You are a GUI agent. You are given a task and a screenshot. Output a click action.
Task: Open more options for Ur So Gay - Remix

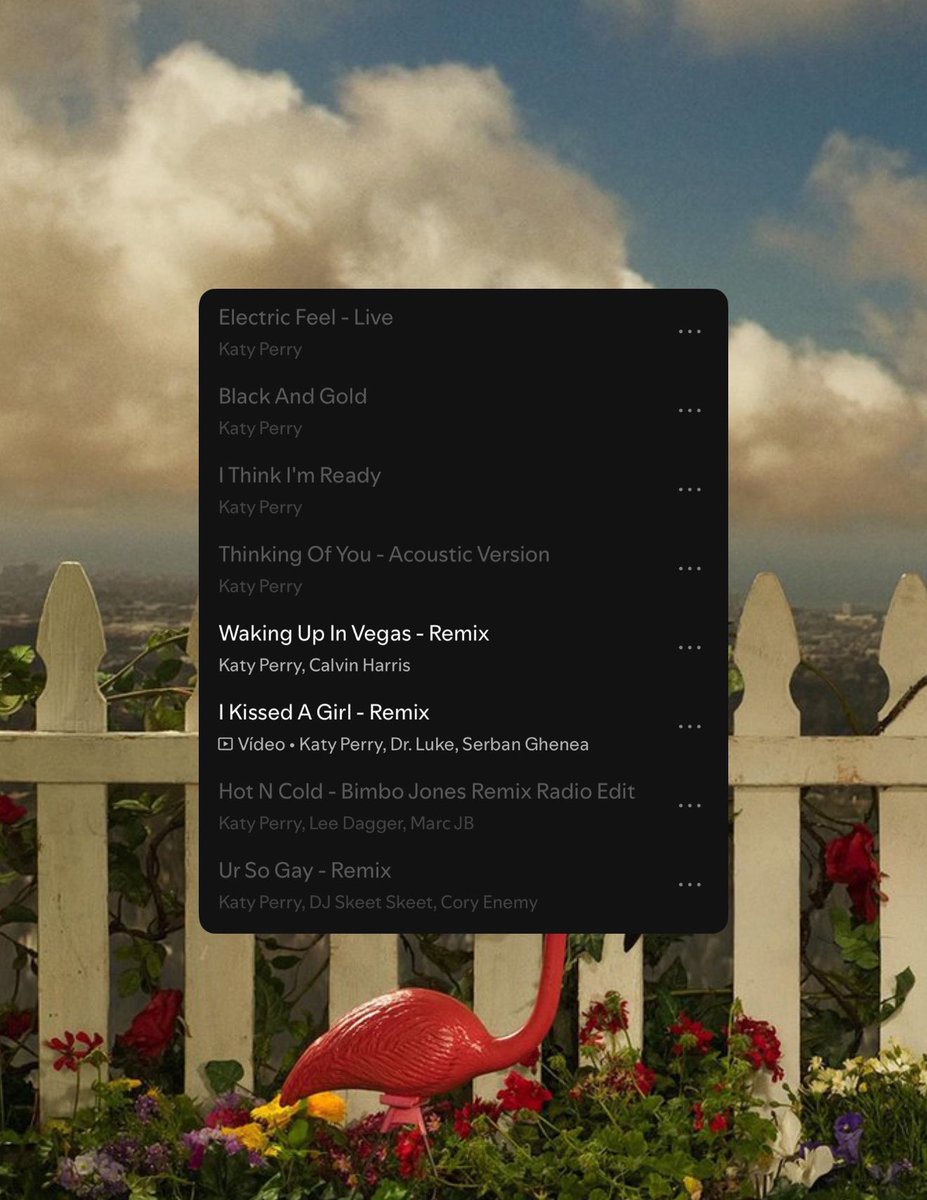689,885
